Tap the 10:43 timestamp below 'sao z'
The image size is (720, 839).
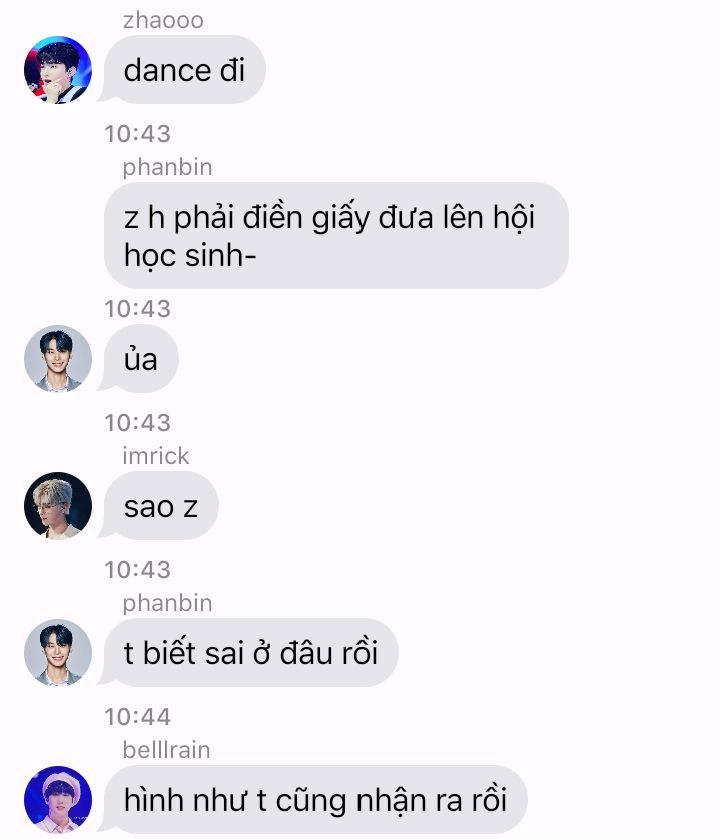pos(137,570)
